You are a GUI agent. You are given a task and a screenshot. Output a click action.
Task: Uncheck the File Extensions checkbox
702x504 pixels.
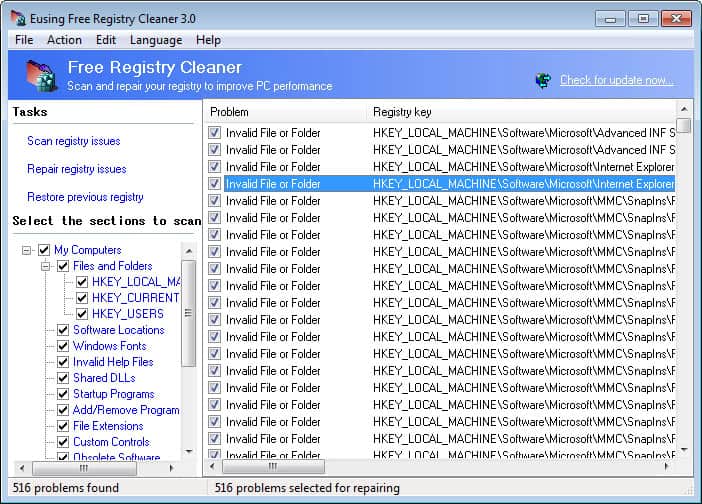tap(63, 426)
